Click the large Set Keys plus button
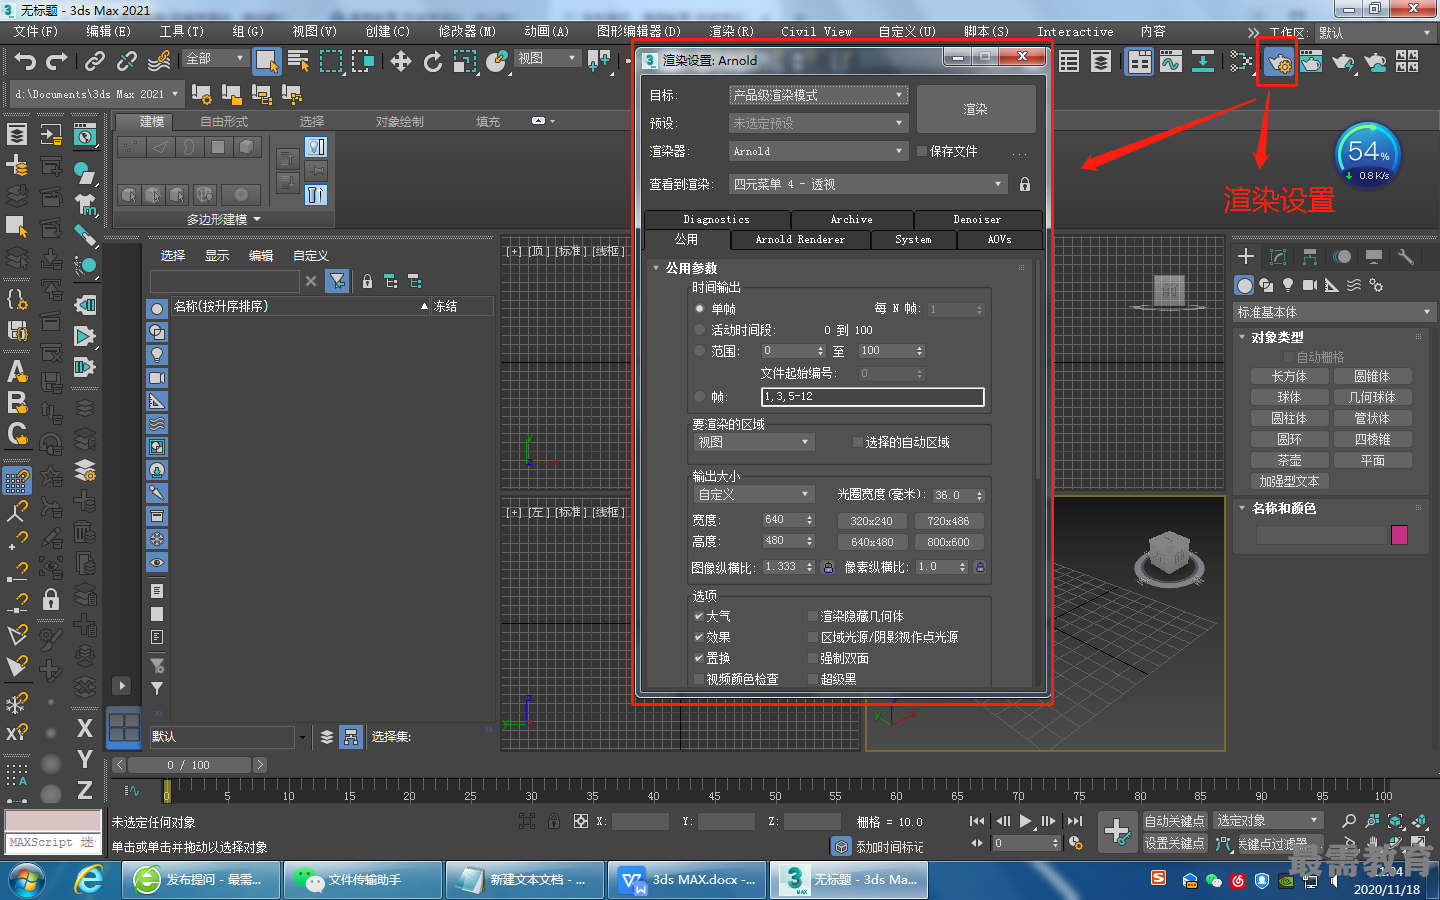 click(x=1117, y=831)
